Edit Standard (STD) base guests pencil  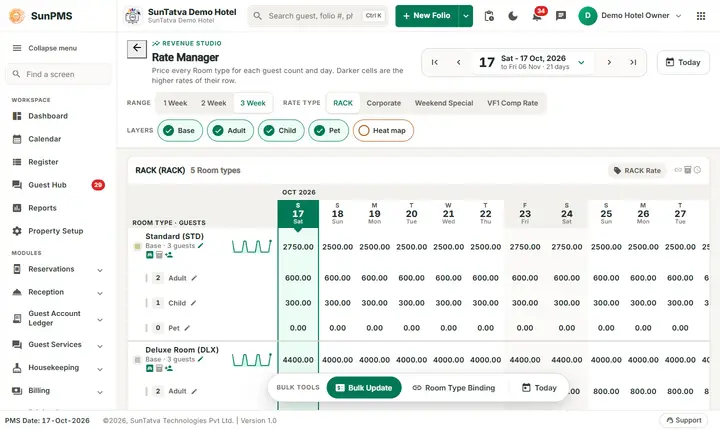click(201, 246)
